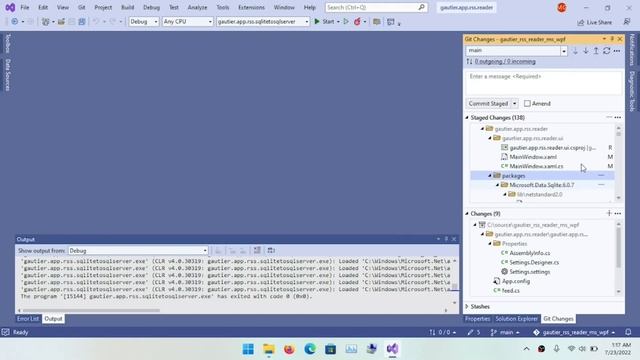The image size is (640, 360).
Task: Toggle word wrap in the Output toolbar
Action: click(271, 251)
